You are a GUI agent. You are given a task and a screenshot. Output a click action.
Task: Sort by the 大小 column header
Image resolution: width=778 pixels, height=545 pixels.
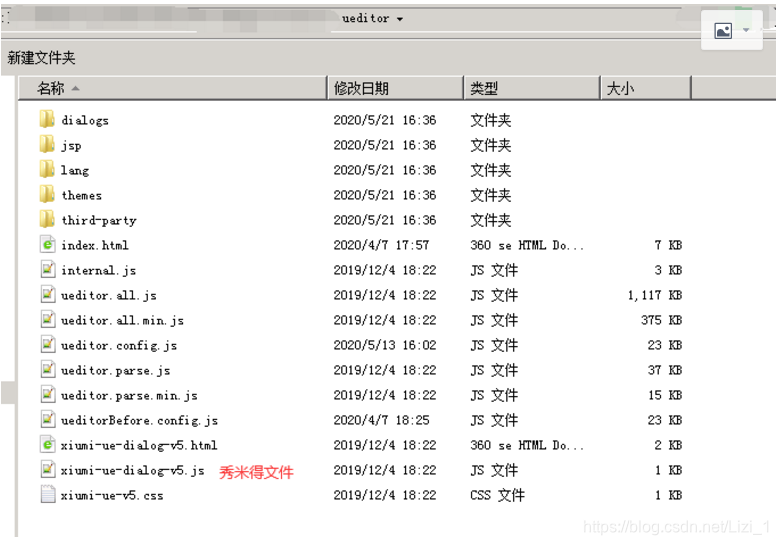646,88
